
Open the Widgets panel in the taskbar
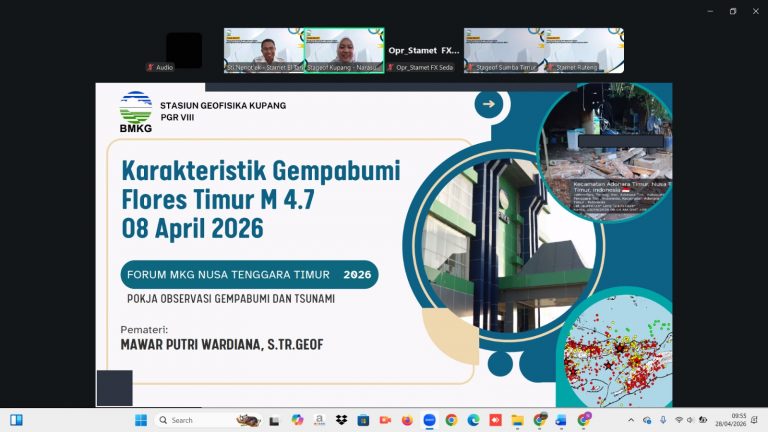[x=16, y=420]
